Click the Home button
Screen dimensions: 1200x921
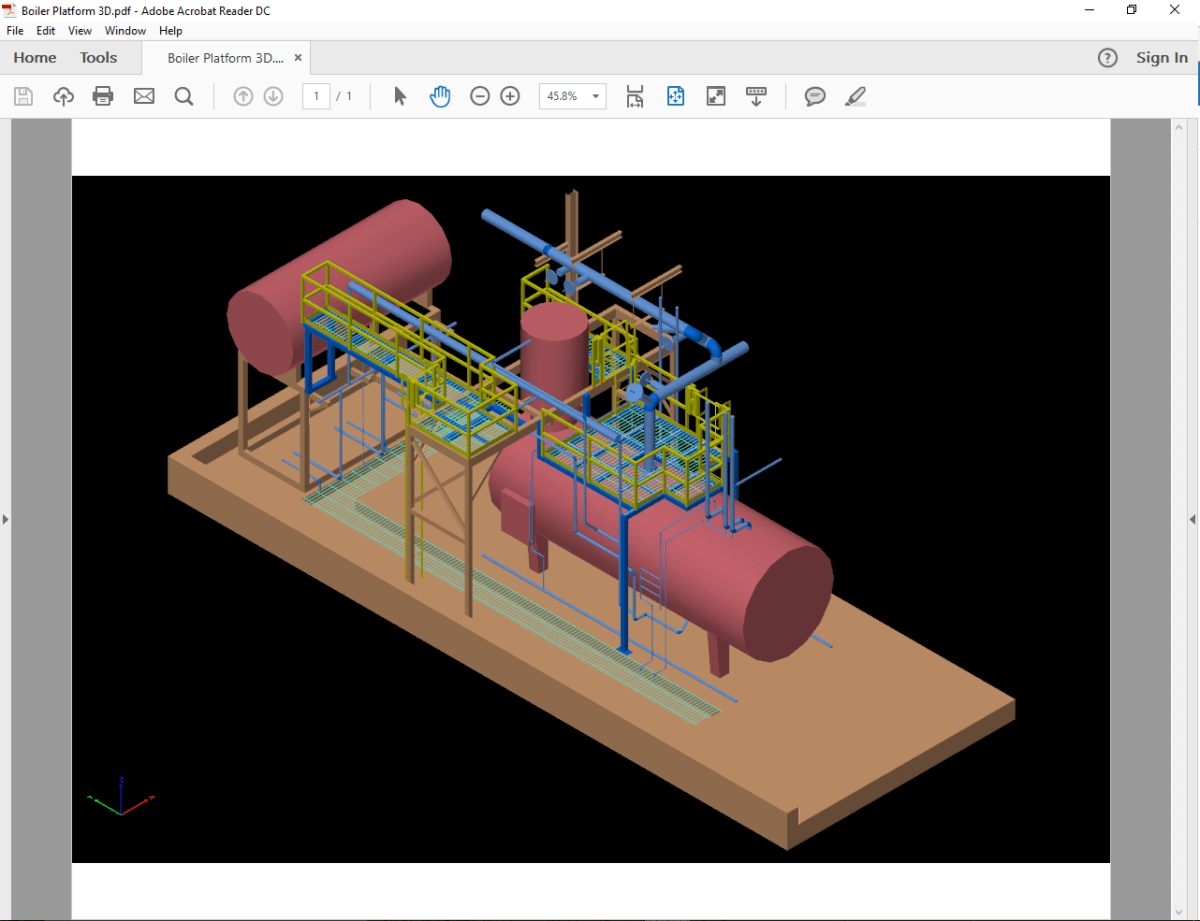(x=35, y=58)
